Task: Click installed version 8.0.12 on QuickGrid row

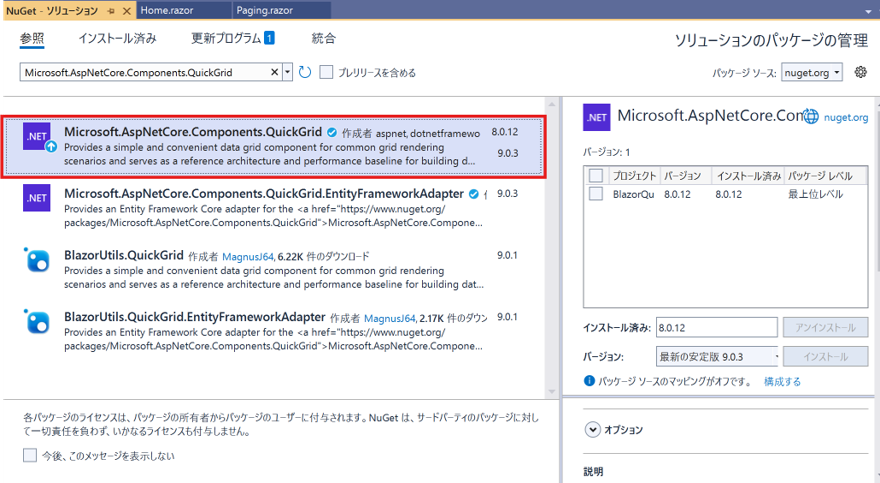Action: pyautogui.click(x=505, y=132)
